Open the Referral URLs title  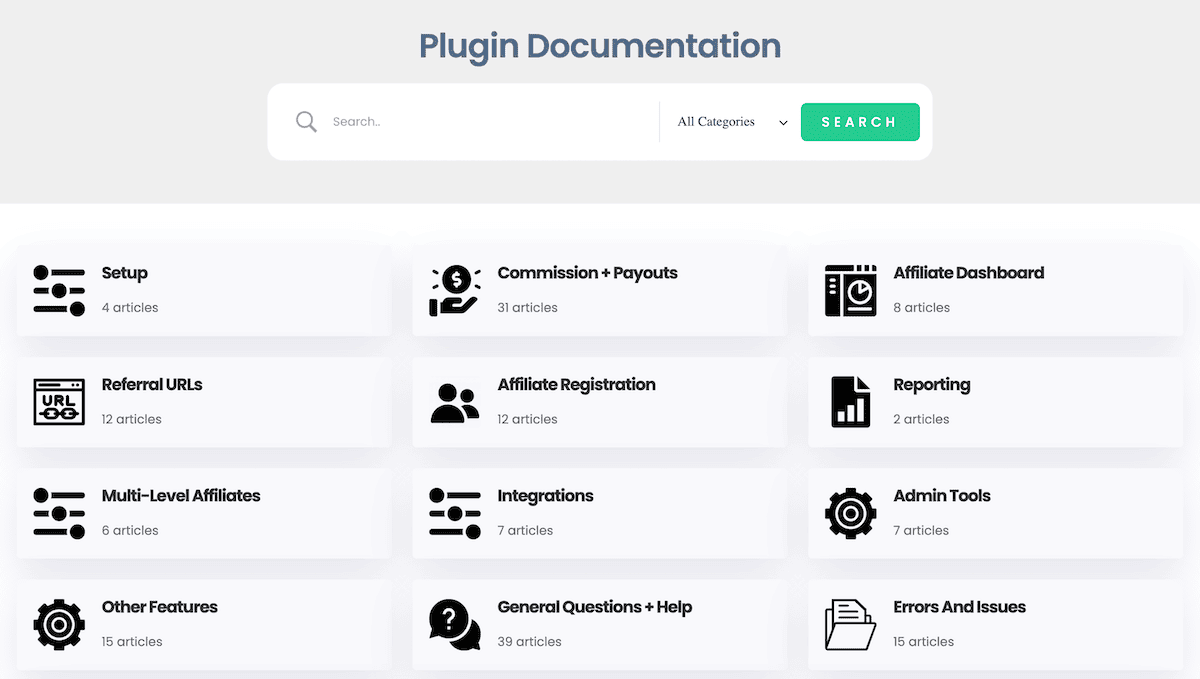(152, 385)
